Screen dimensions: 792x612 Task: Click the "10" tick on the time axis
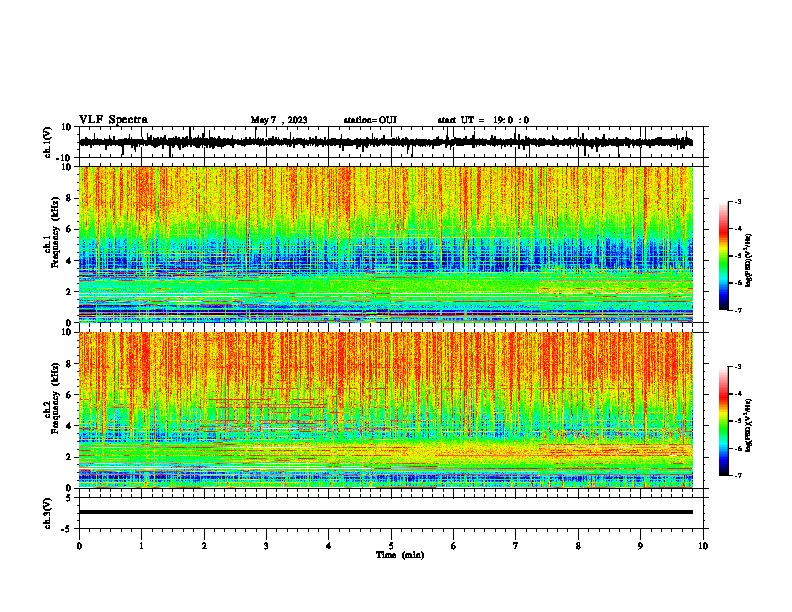pos(703,546)
